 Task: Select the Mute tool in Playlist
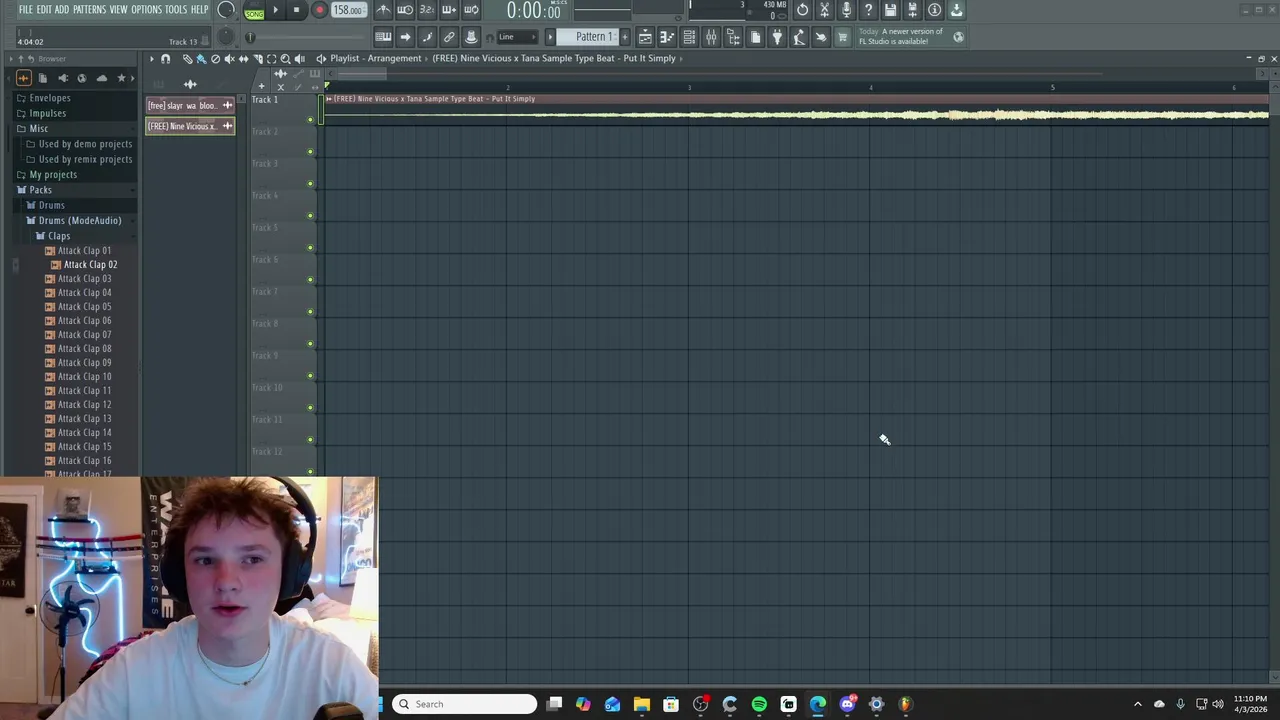coord(229,59)
